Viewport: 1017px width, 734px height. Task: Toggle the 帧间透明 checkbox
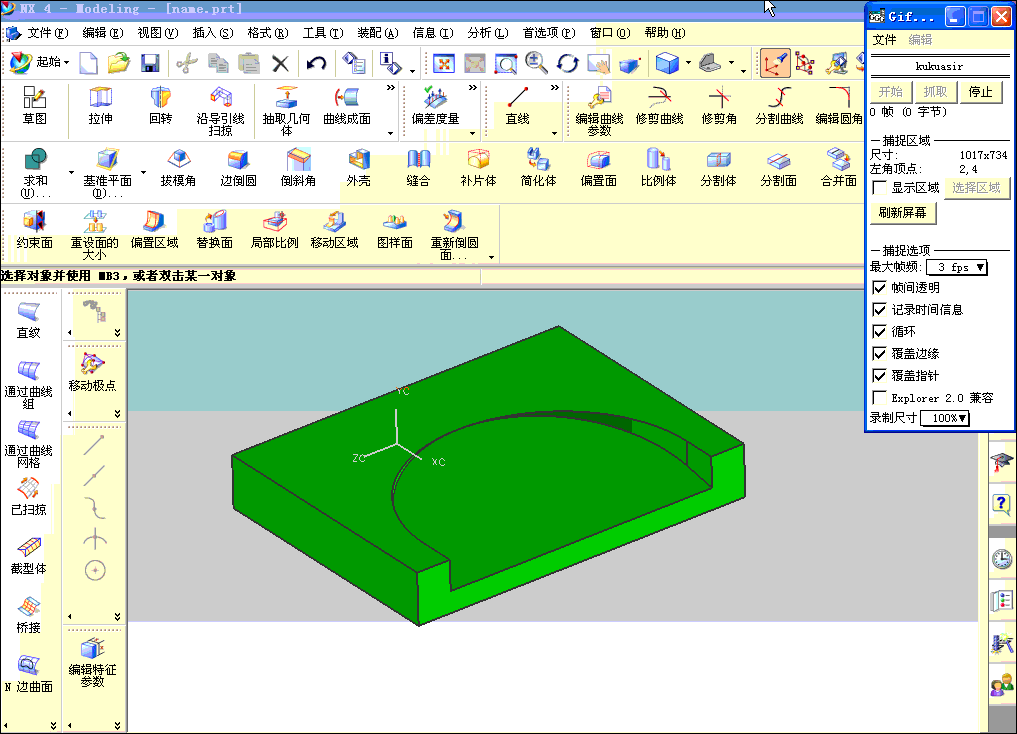coord(879,287)
